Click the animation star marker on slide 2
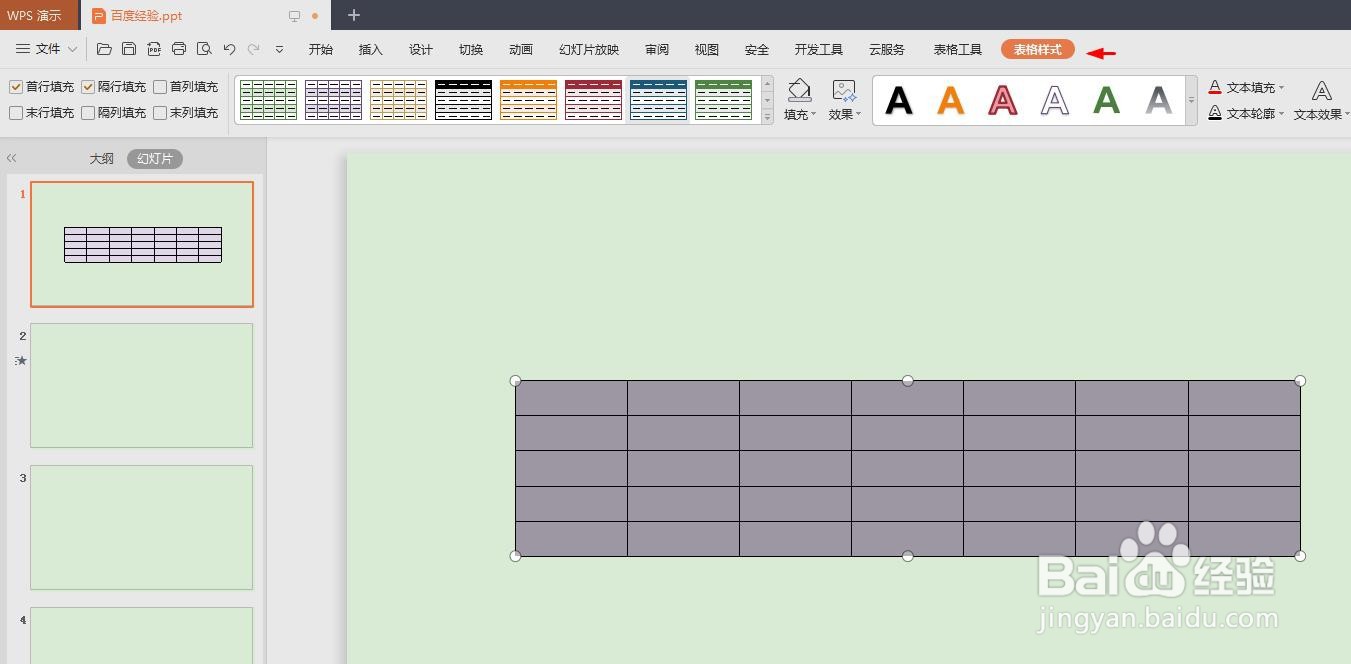 (20, 360)
